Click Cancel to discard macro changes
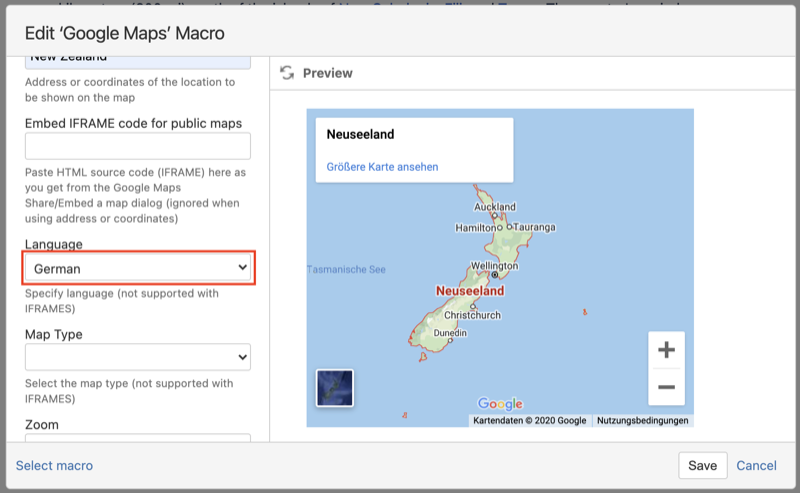Viewport: 800px width, 493px height. [x=756, y=465]
